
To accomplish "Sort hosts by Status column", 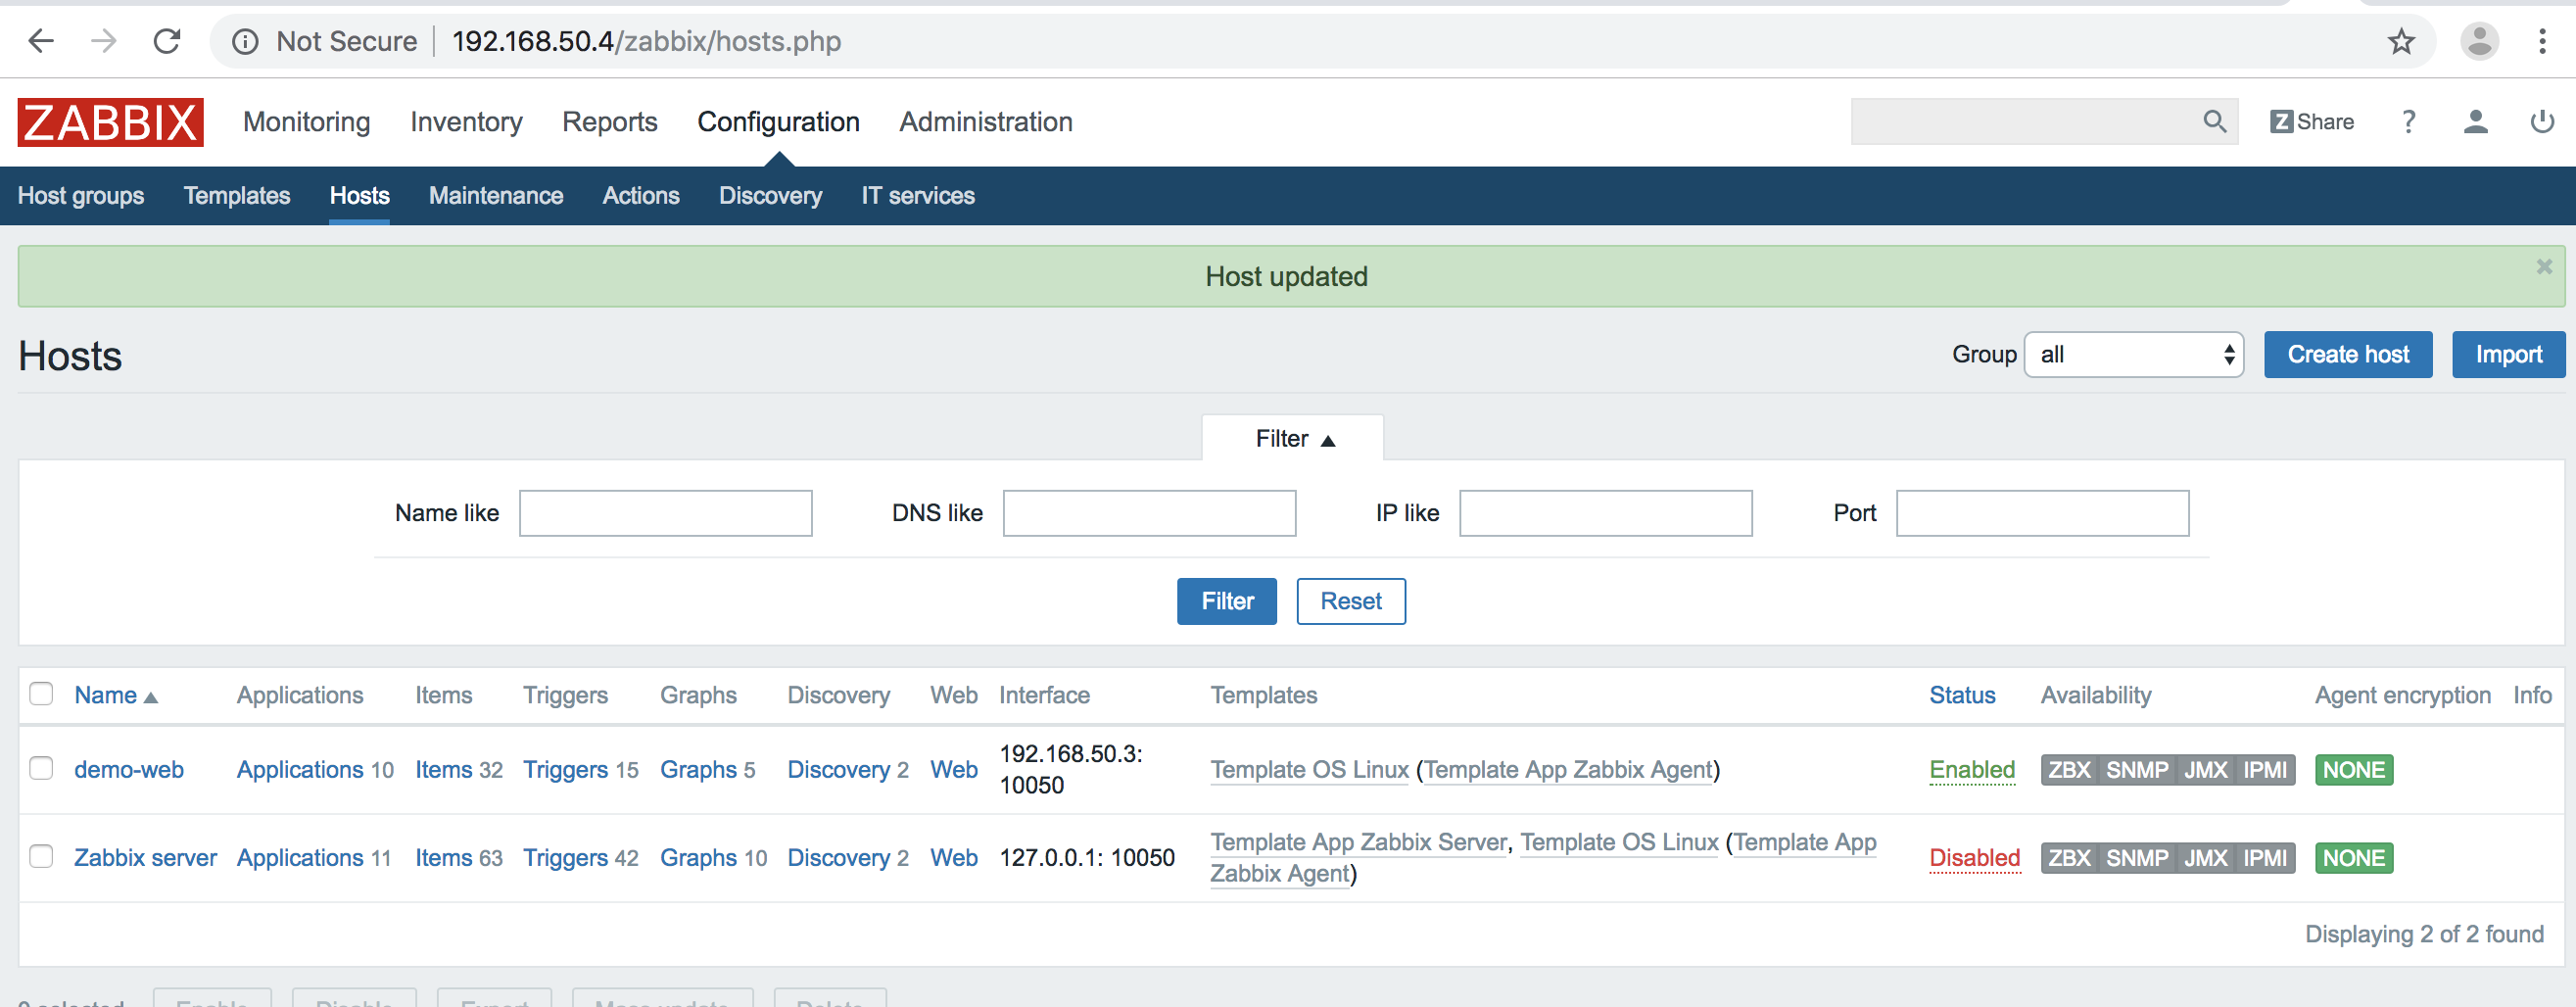I will 1961,695.
